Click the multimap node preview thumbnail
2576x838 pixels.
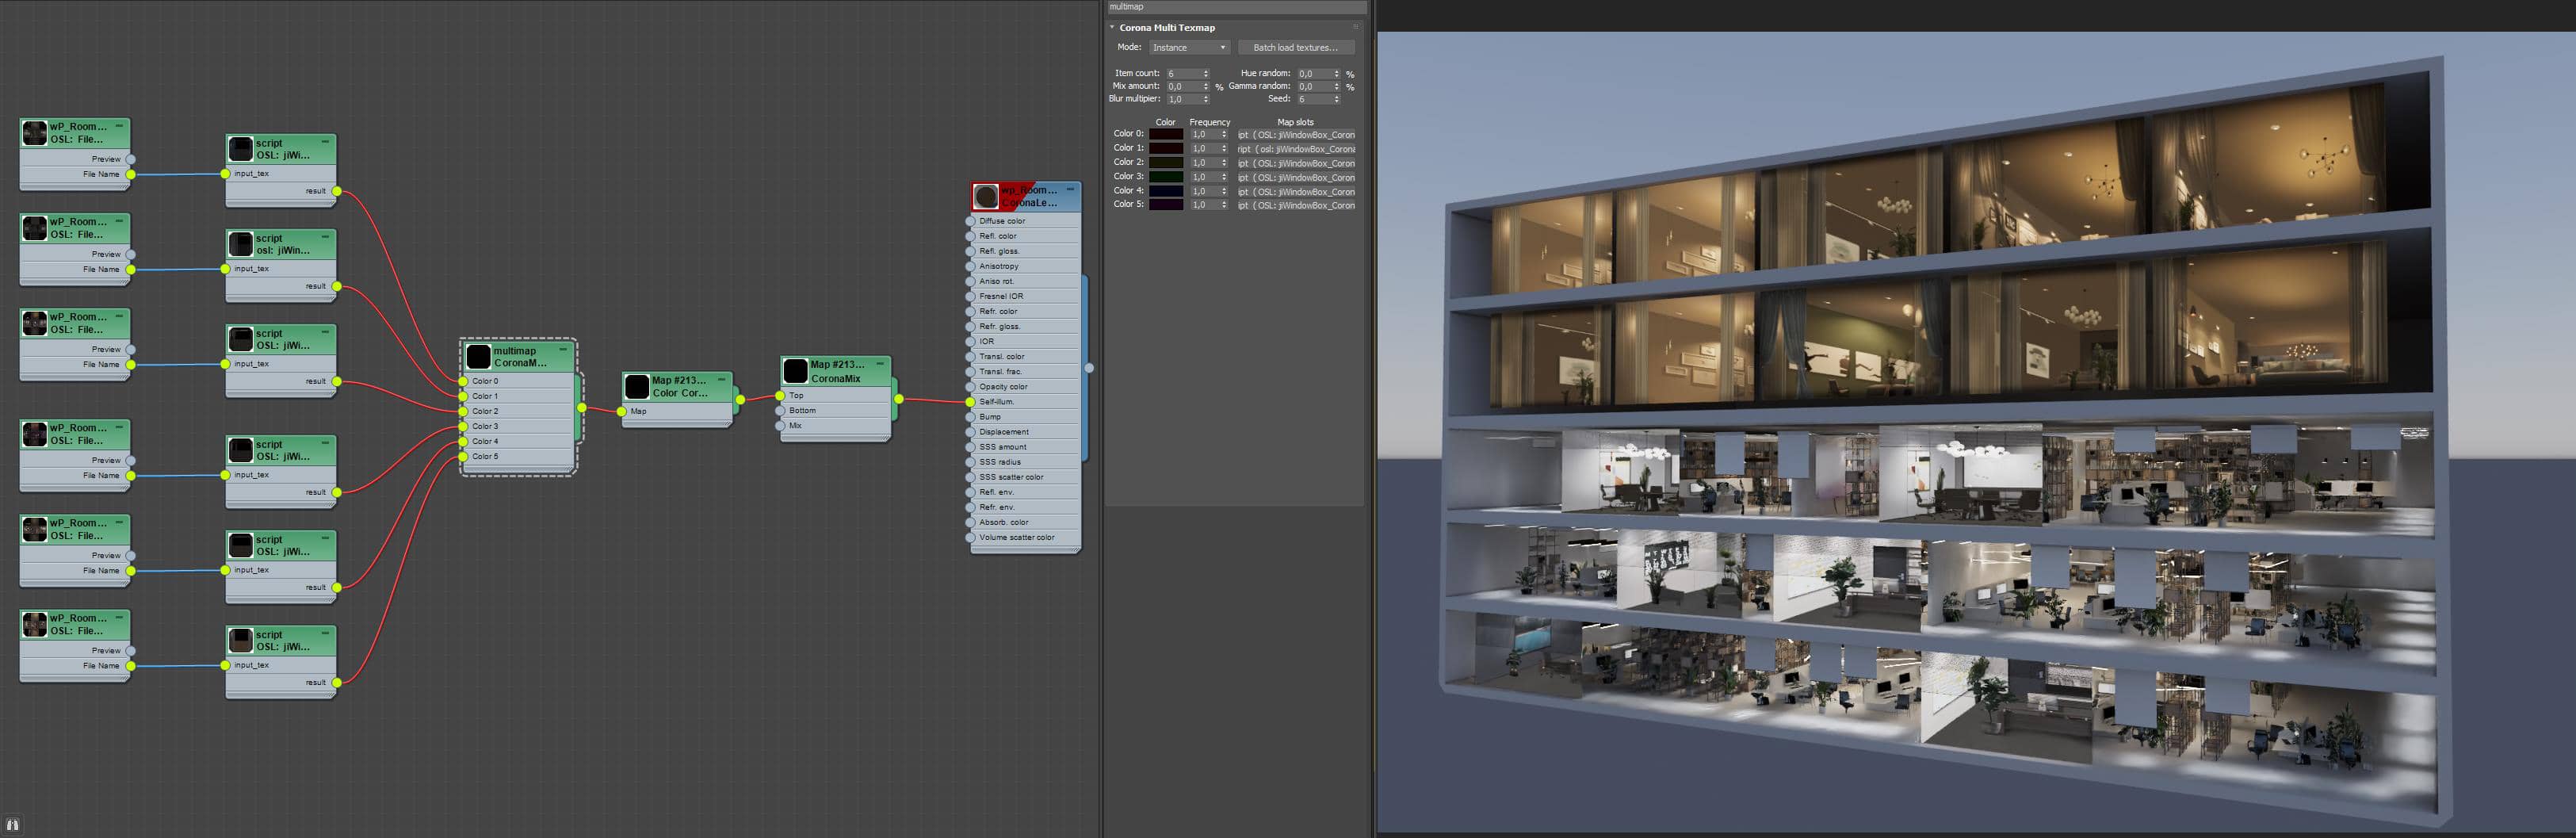479,357
